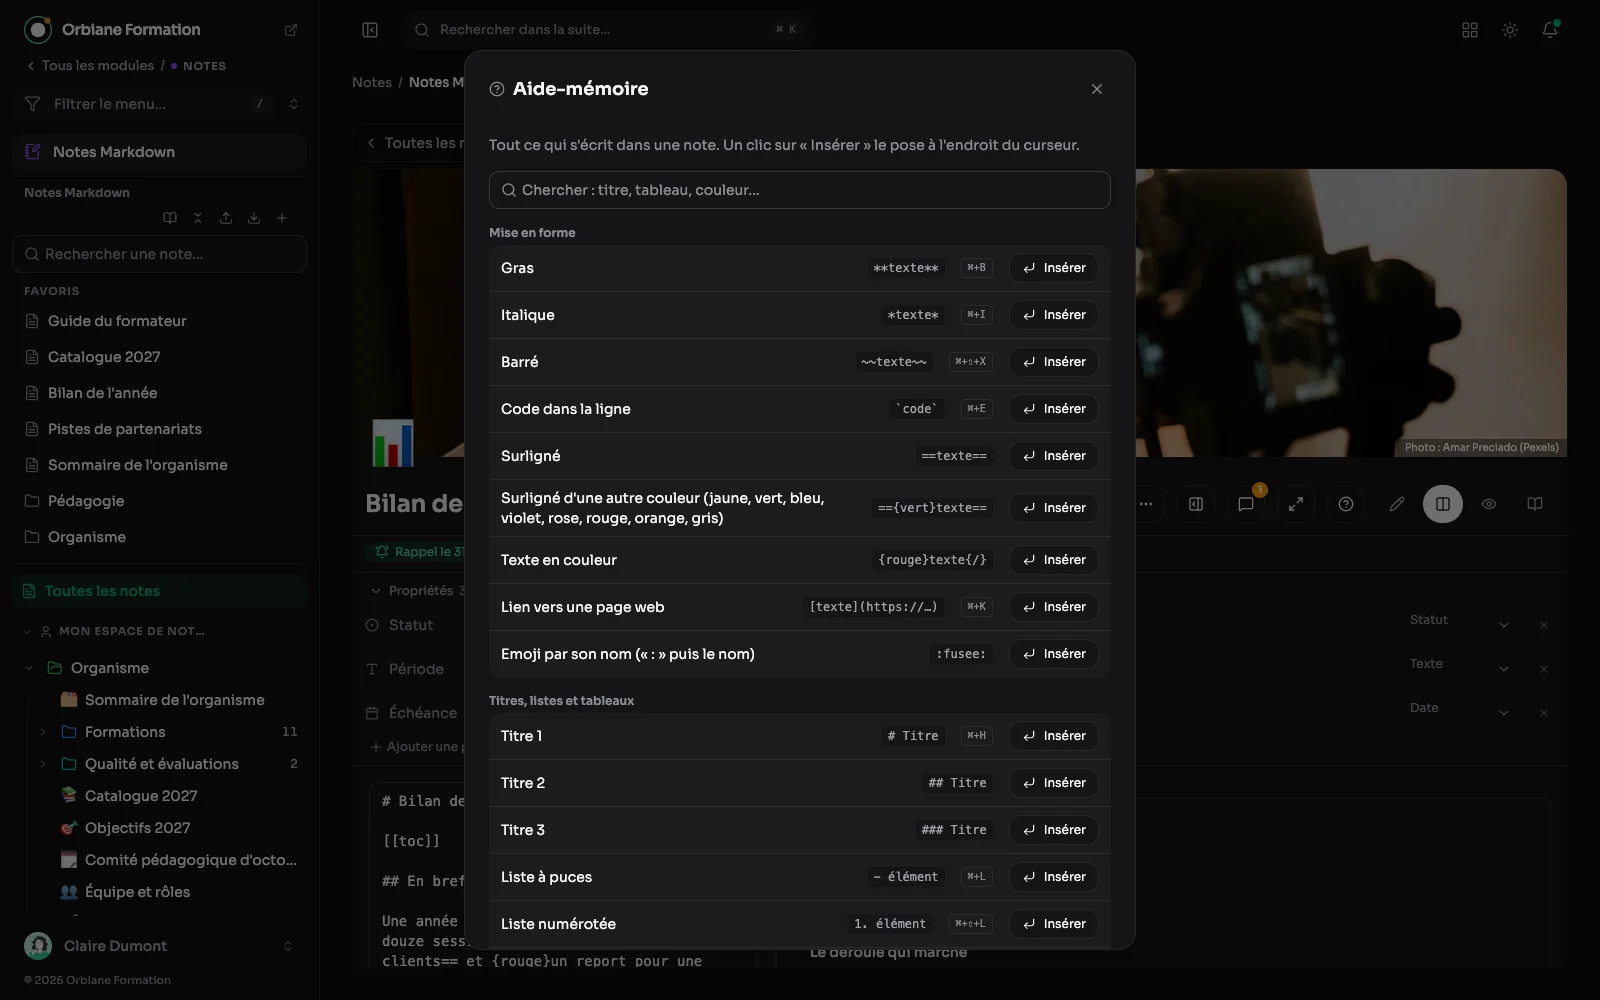Go back to Tous les modules
The height and width of the screenshot is (1000, 1600).
(90, 66)
